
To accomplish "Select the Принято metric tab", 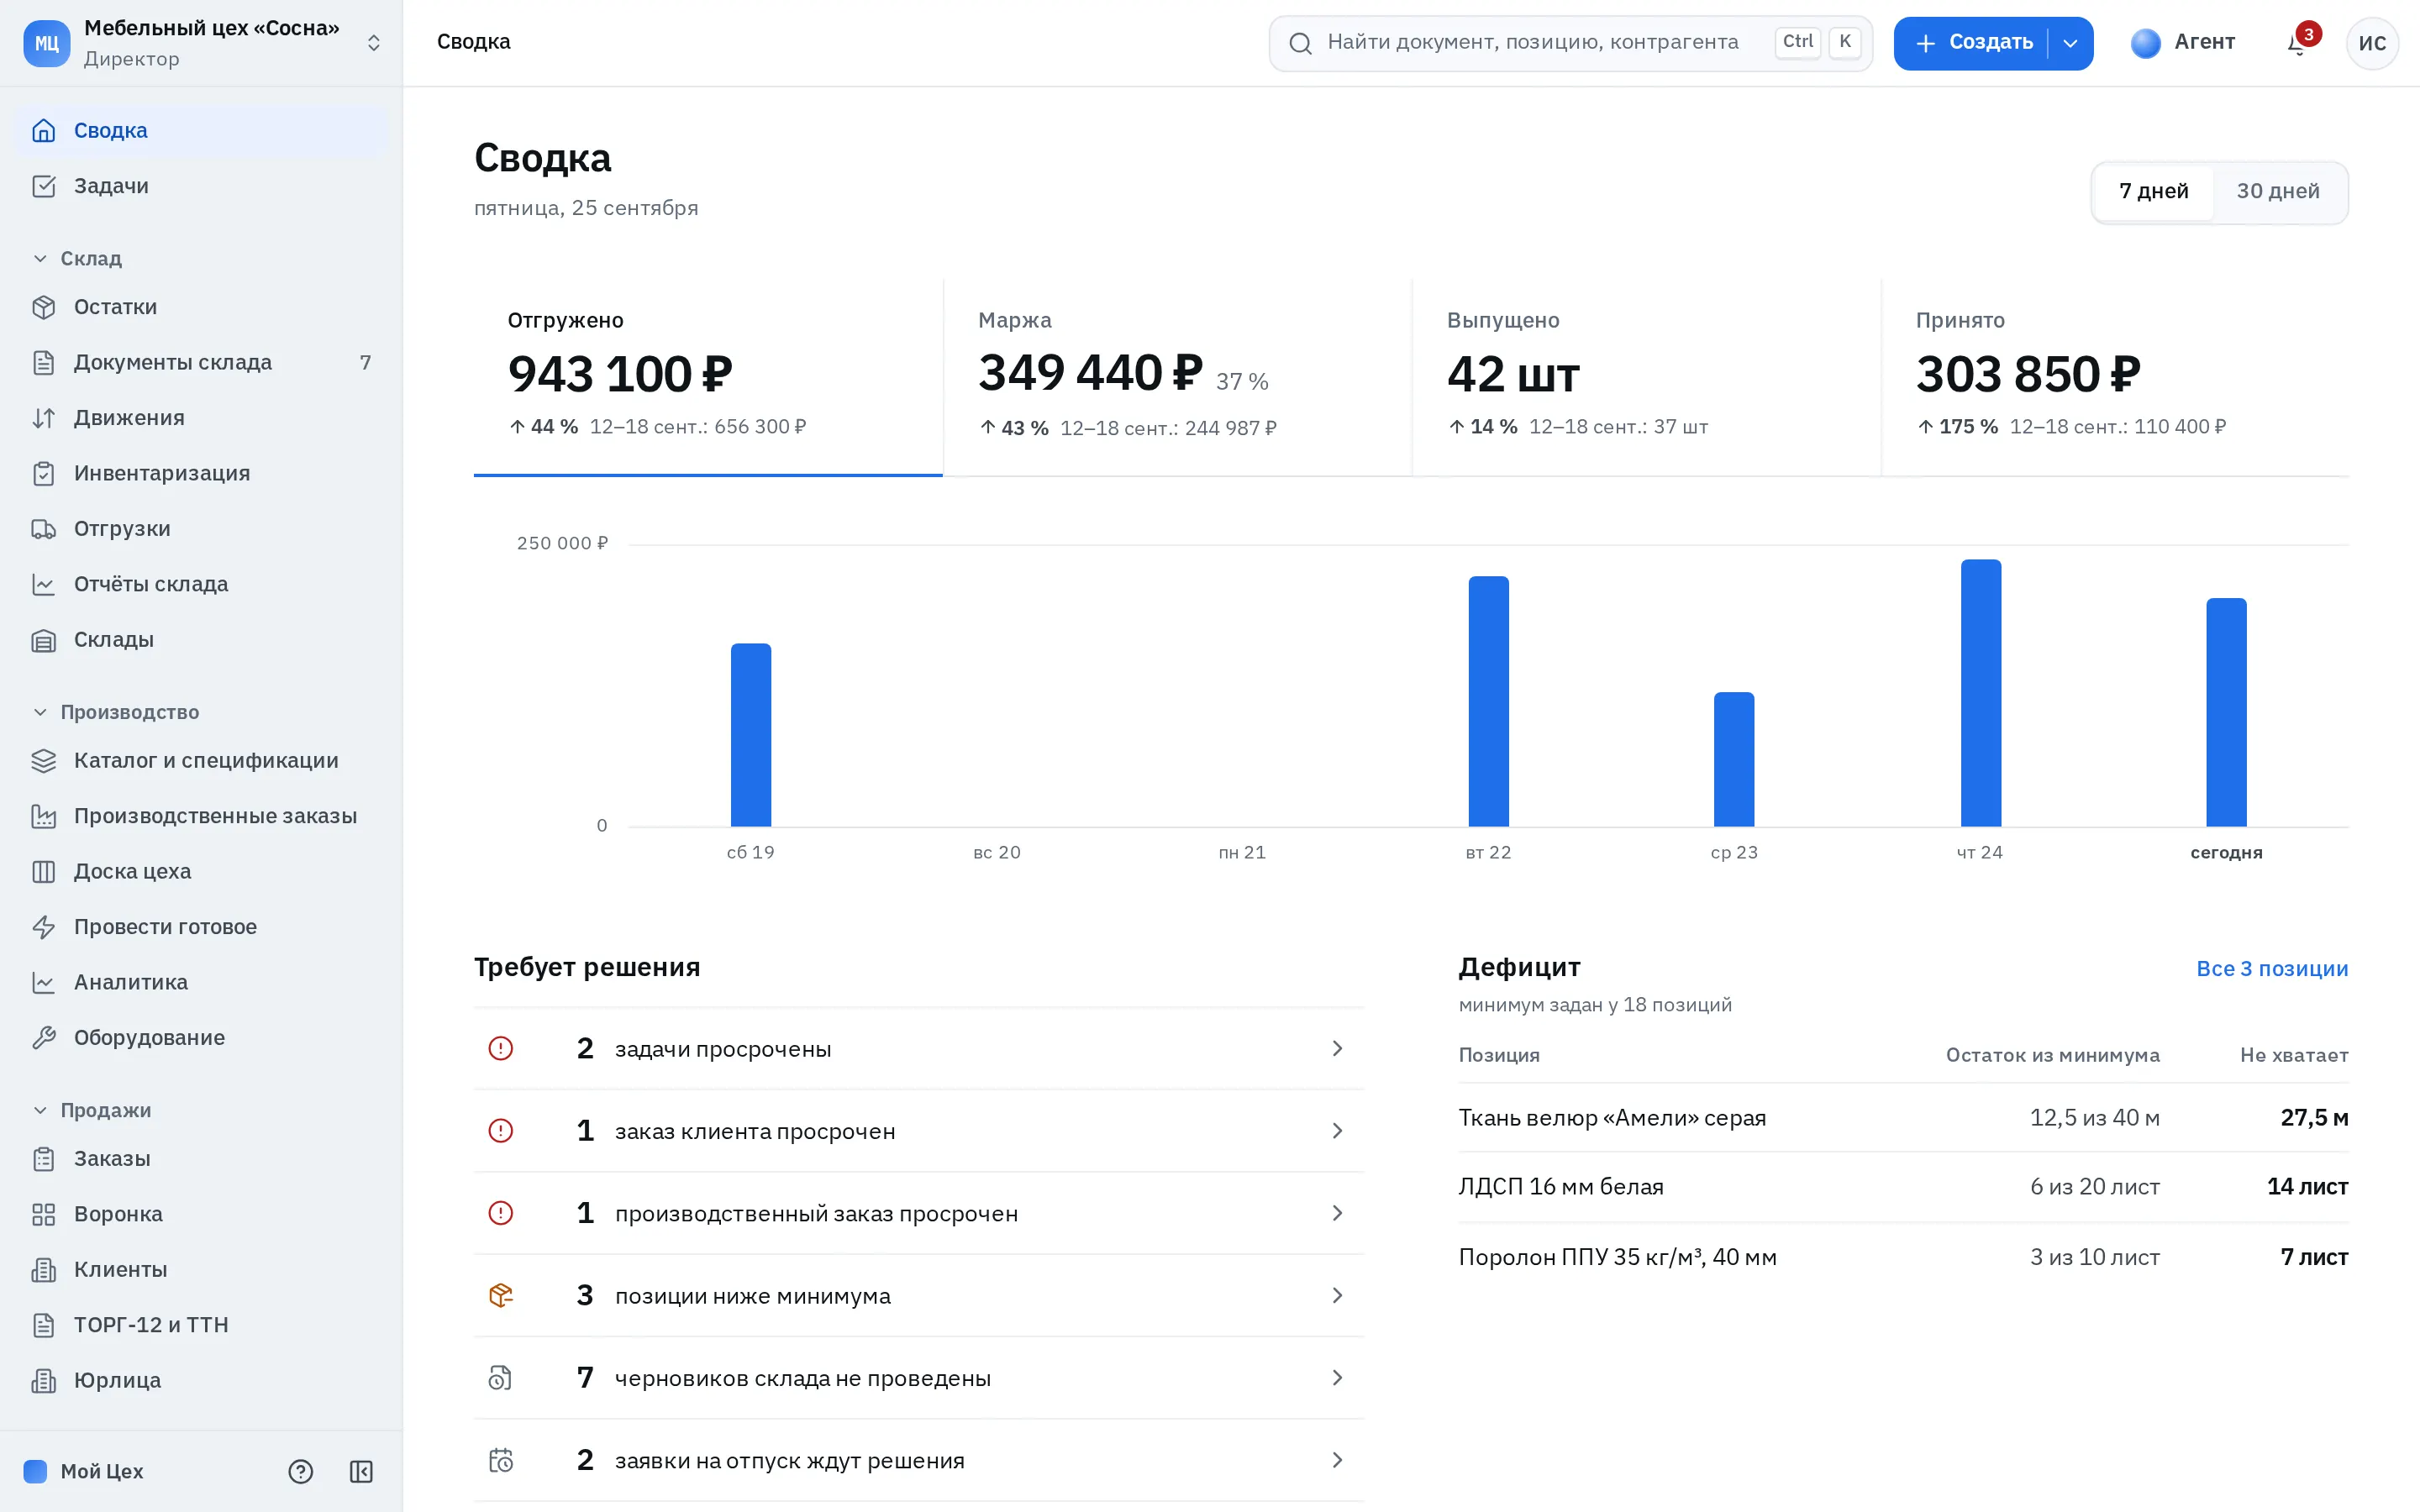I will [x=2115, y=377].
